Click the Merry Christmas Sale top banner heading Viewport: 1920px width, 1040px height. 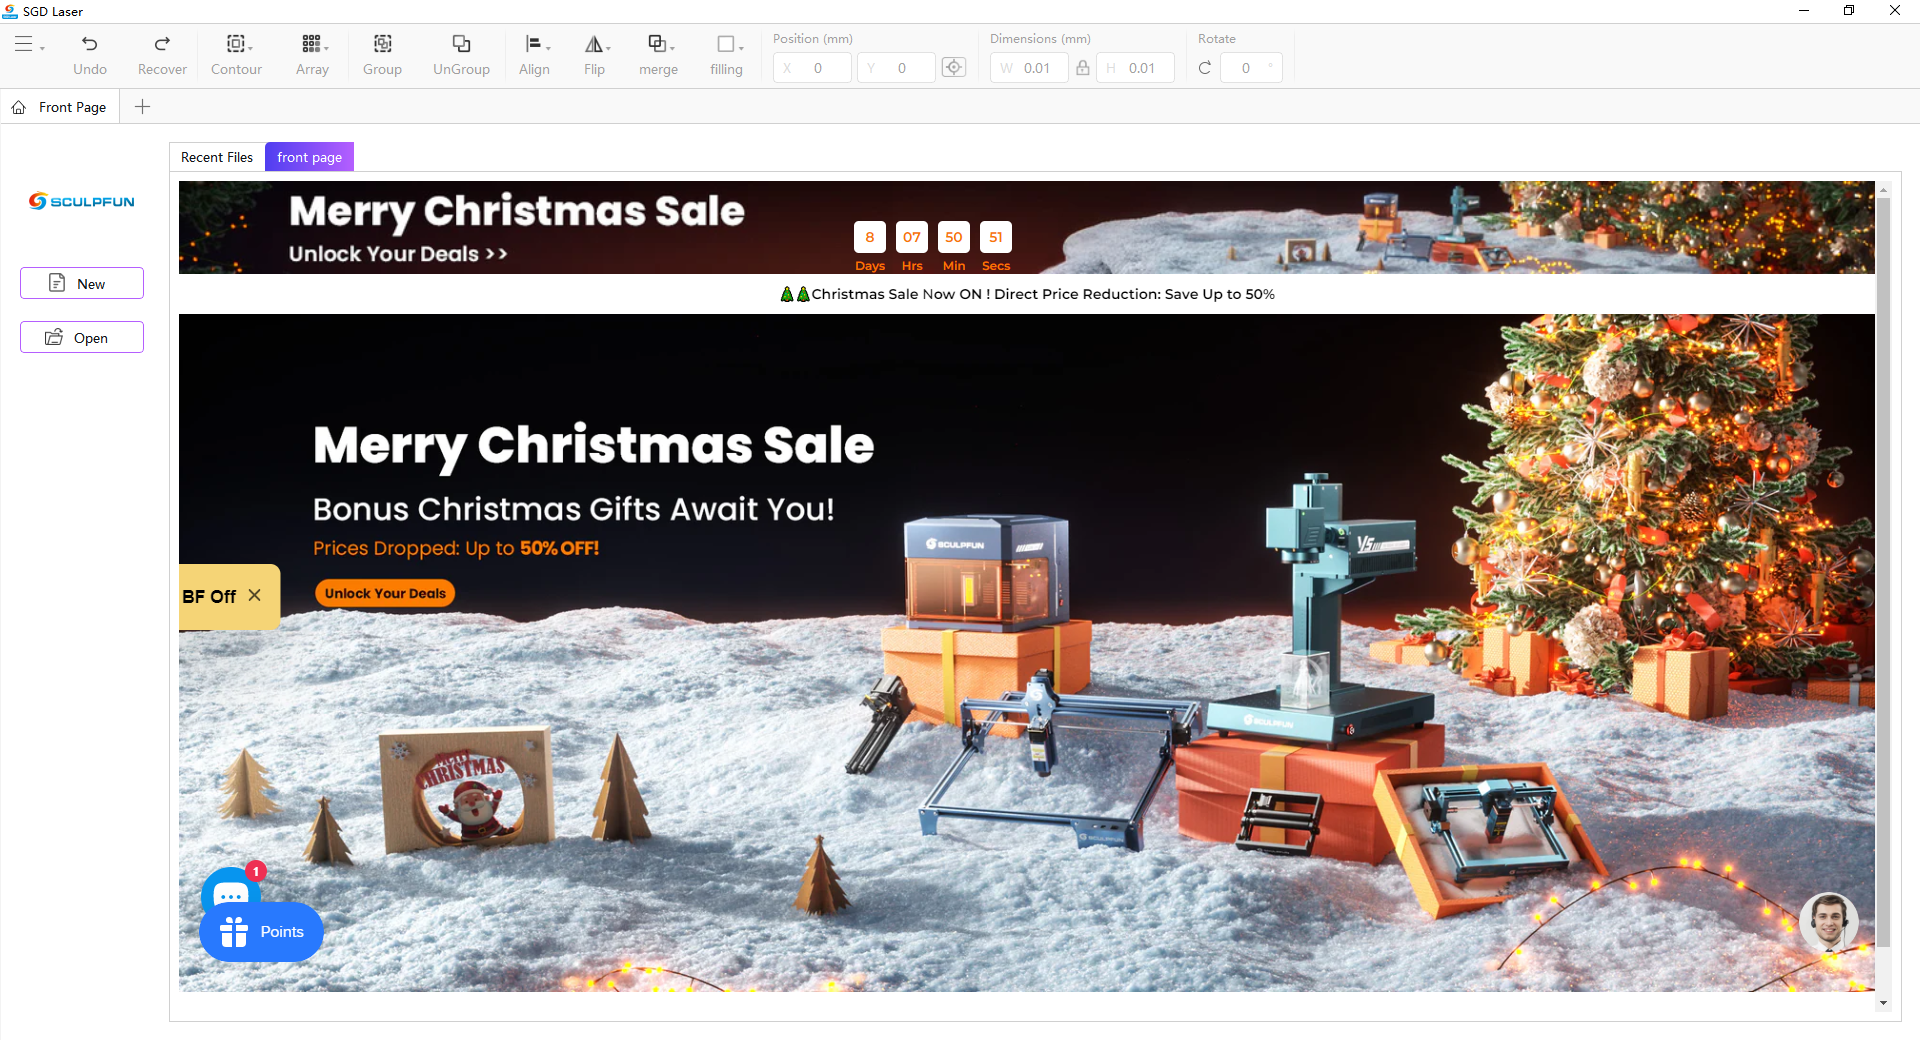pyautogui.click(x=517, y=211)
